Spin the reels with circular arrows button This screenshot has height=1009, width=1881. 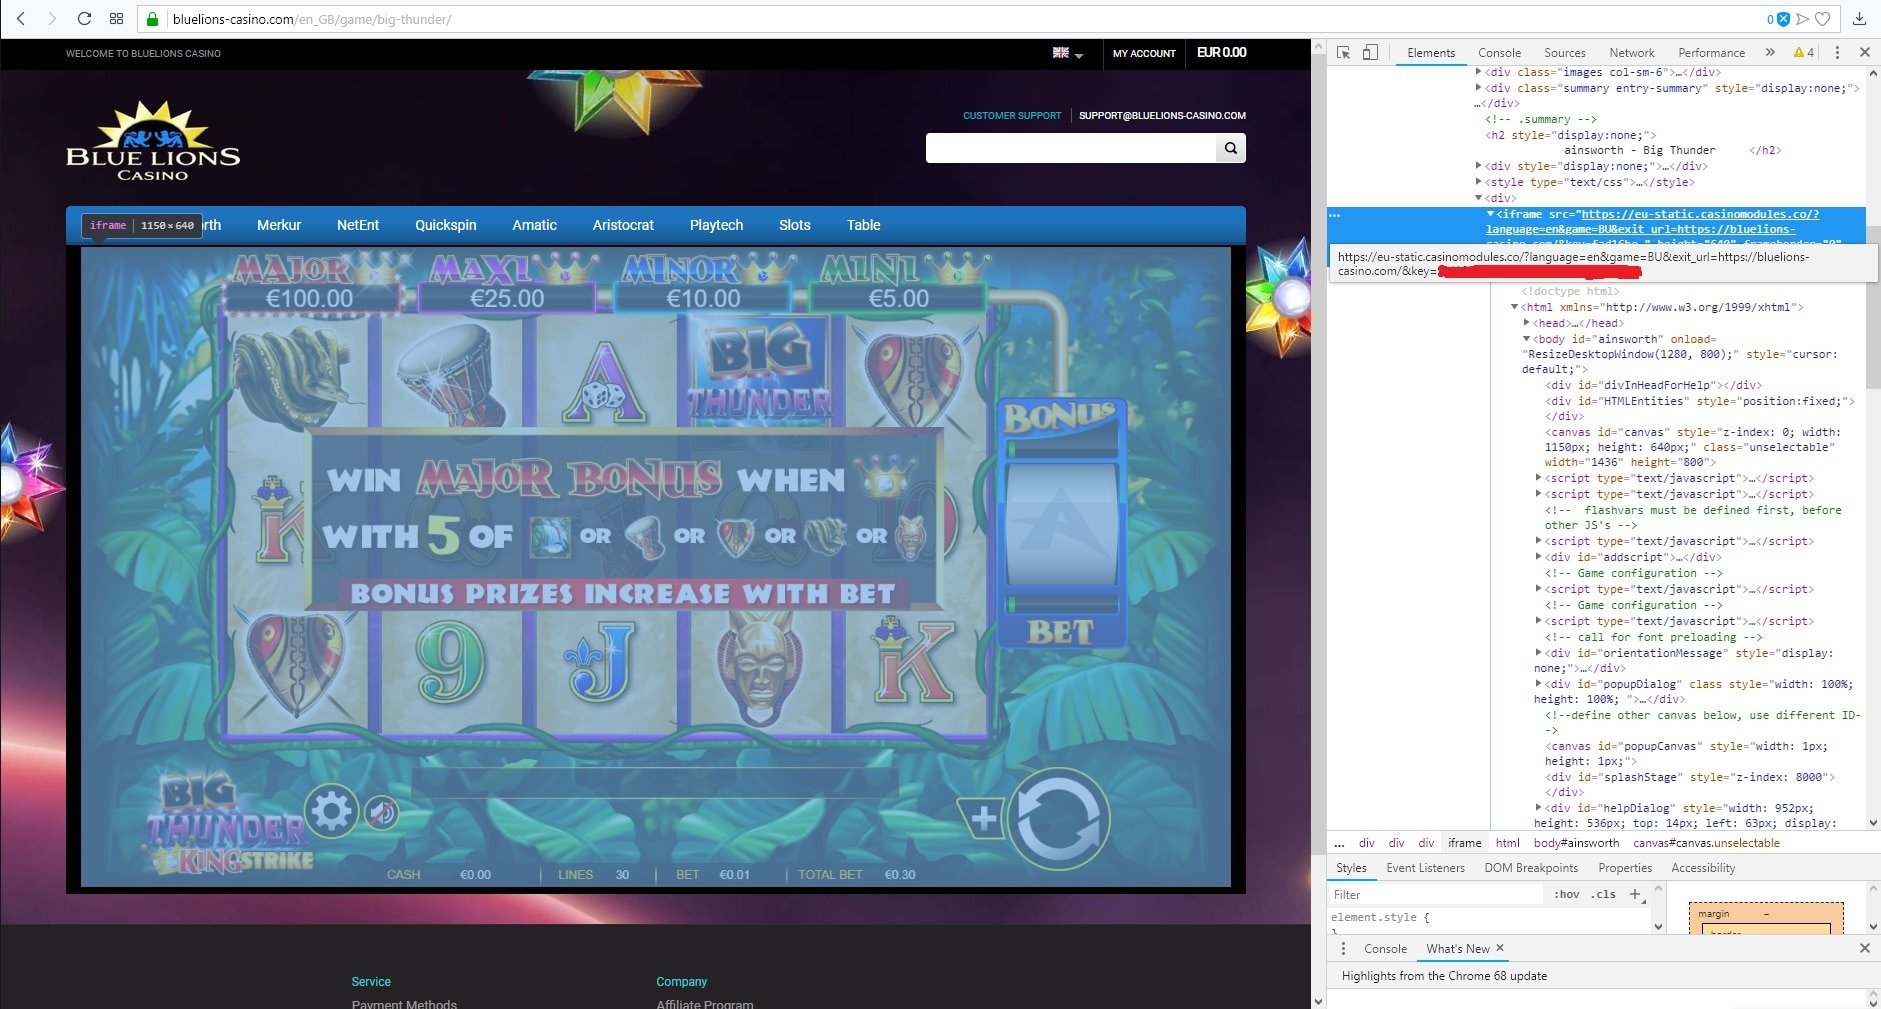pos(1059,818)
